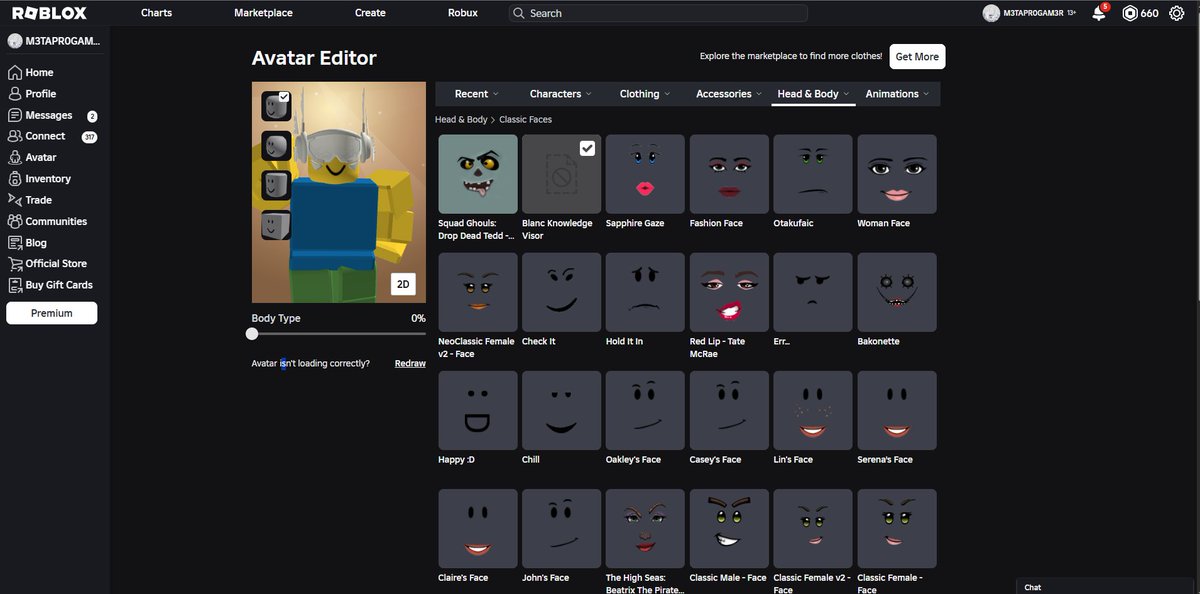Image resolution: width=1200 pixels, height=594 pixels.
Task: Equip the Check It face
Action: coord(562,292)
